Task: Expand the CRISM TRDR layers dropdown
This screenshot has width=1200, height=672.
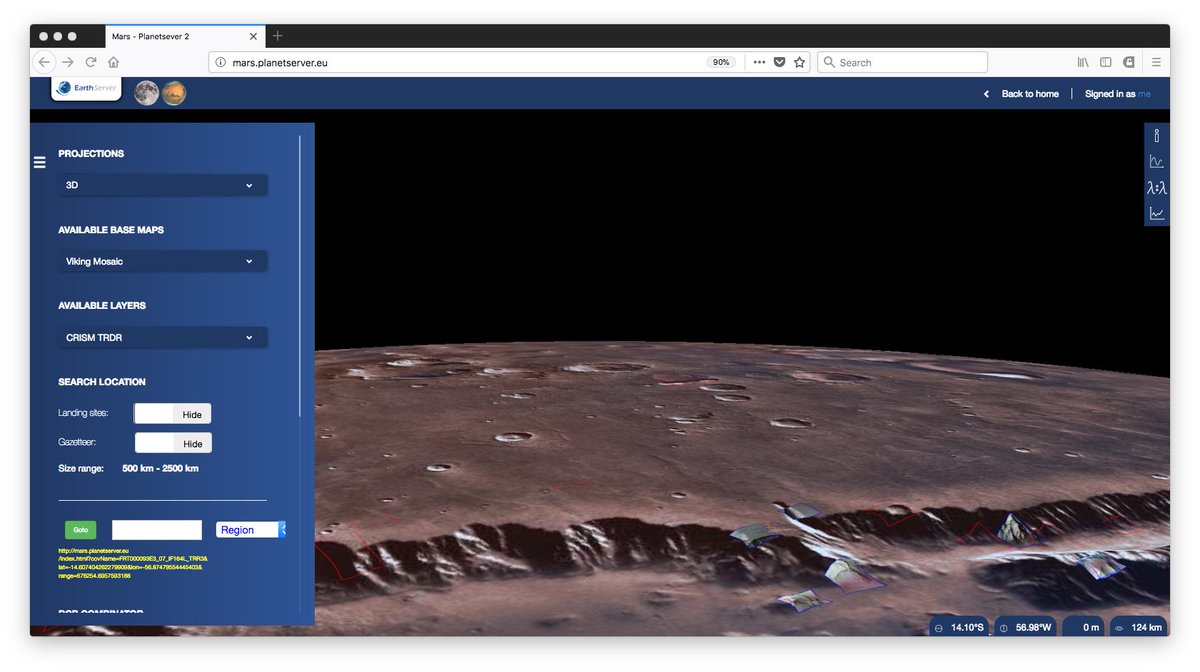Action: coord(162,337)
